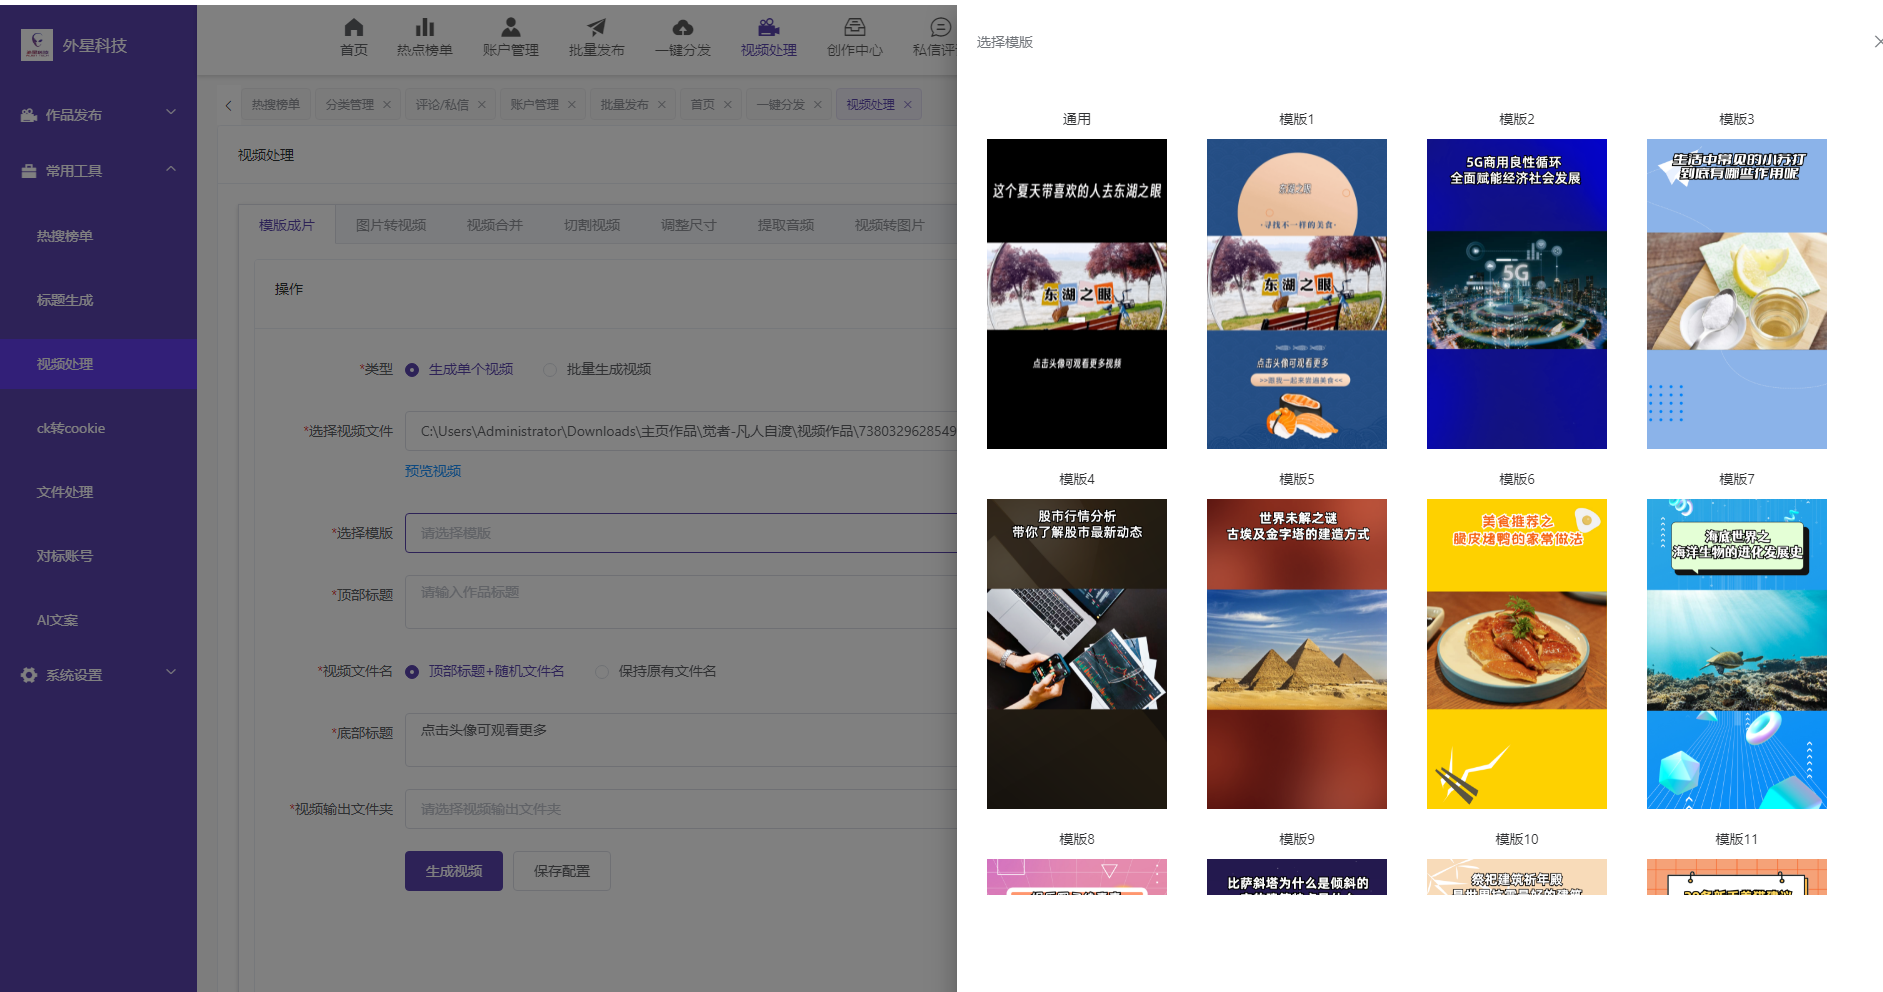Open the 一键分发 cloud icon
The image size is (1883, 992).
(683, 28)
